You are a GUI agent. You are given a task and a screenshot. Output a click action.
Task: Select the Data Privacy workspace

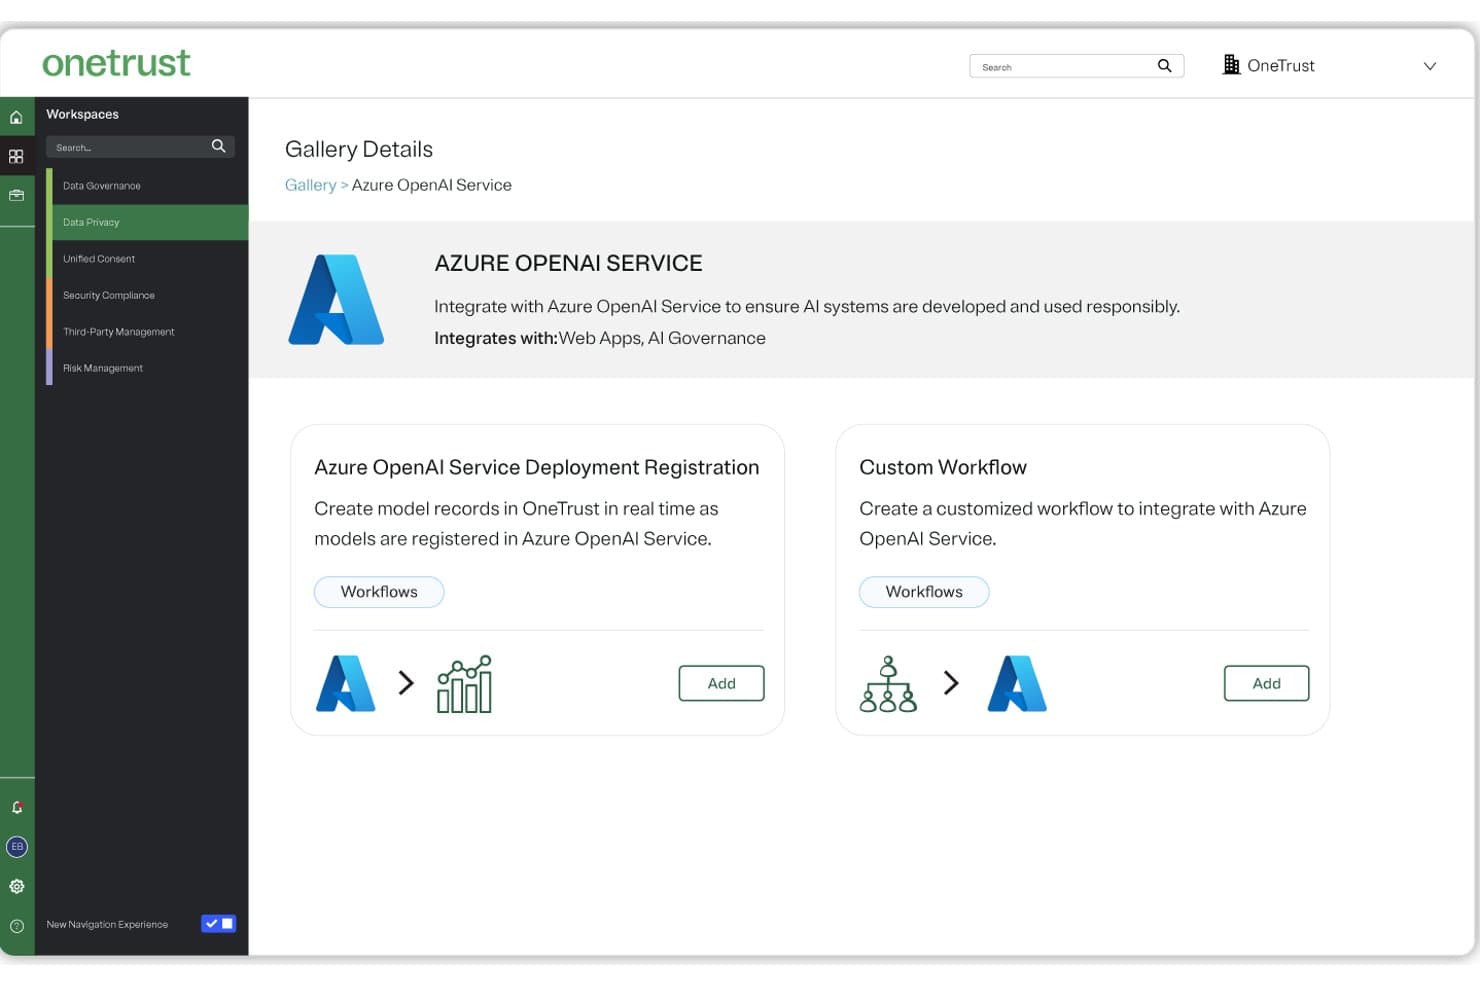[x=148, y=222]
